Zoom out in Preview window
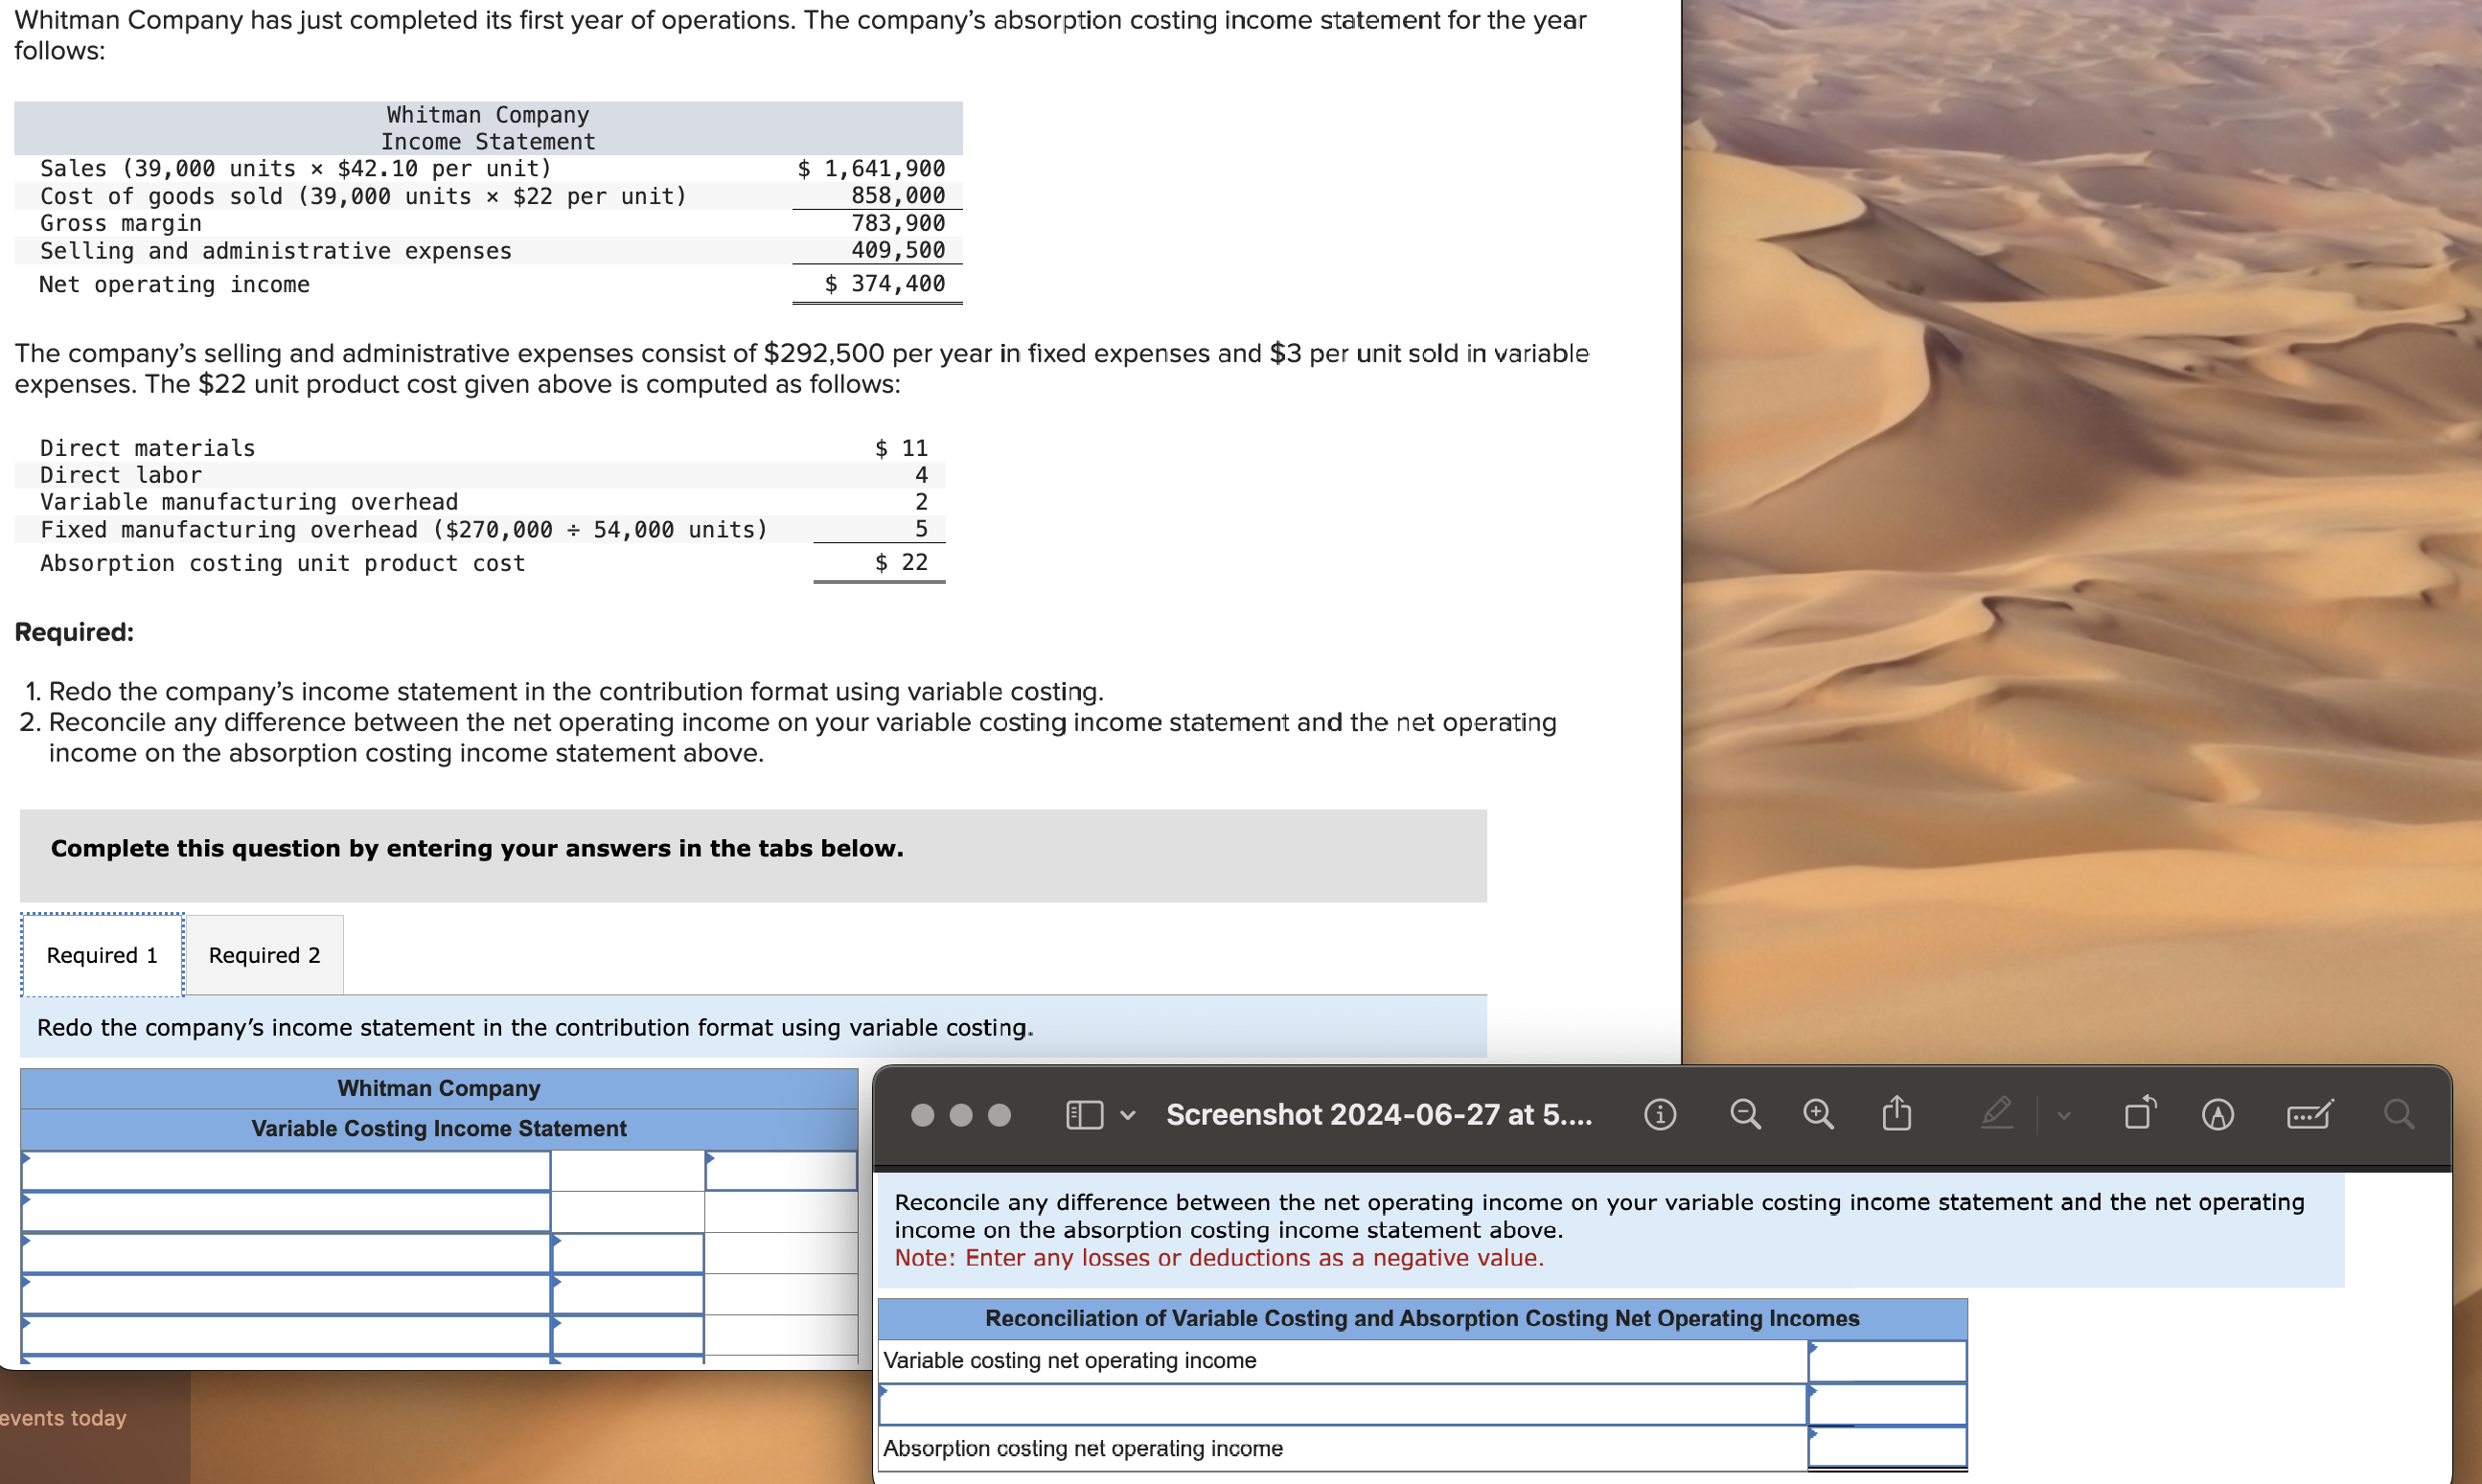The image size is (2482, 1484). [1745, 1114]
